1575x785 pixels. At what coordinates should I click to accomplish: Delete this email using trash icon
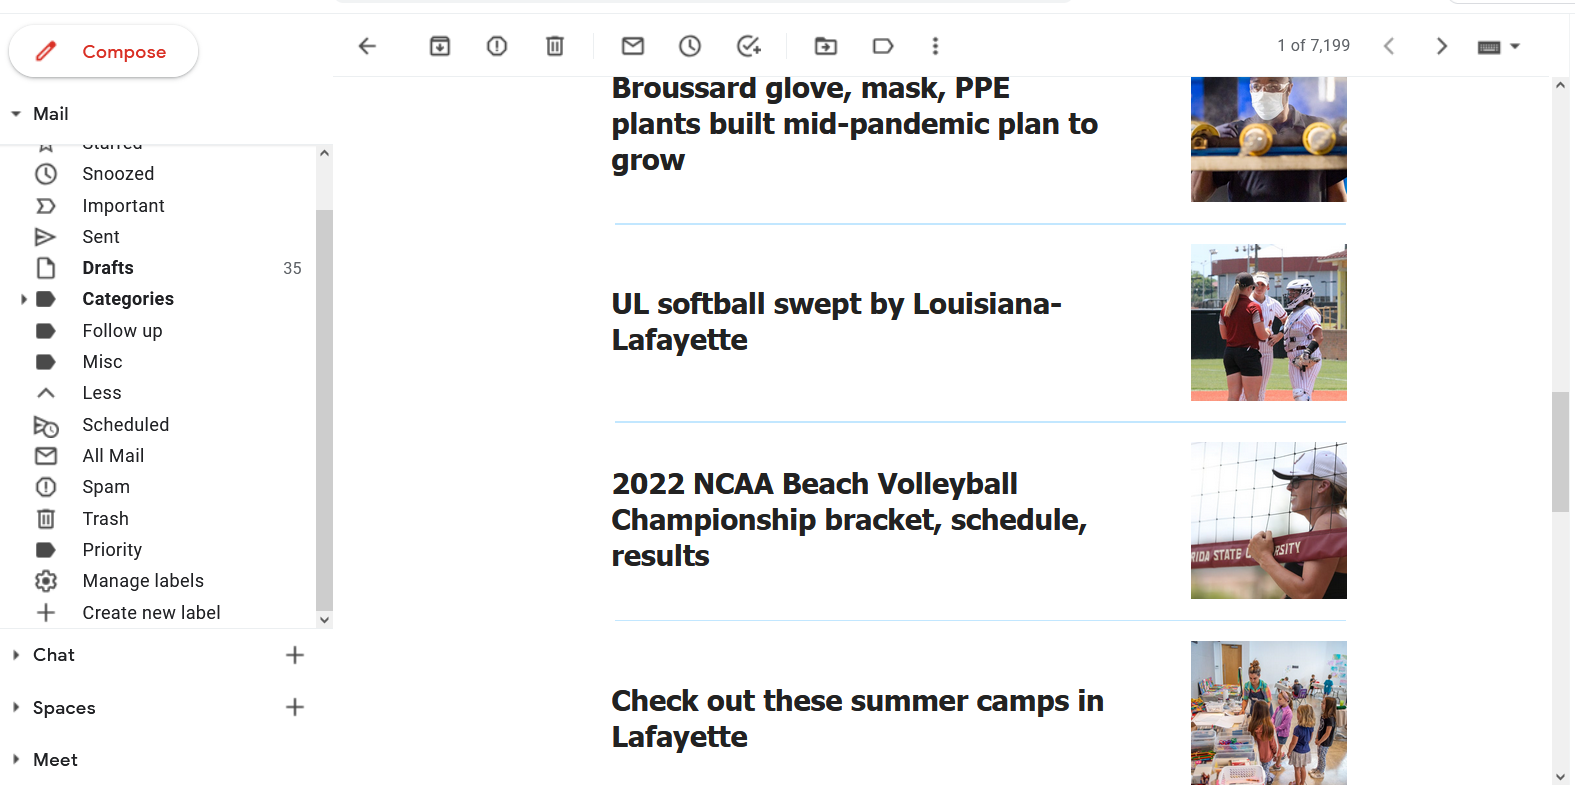click(x=555, y=46)
